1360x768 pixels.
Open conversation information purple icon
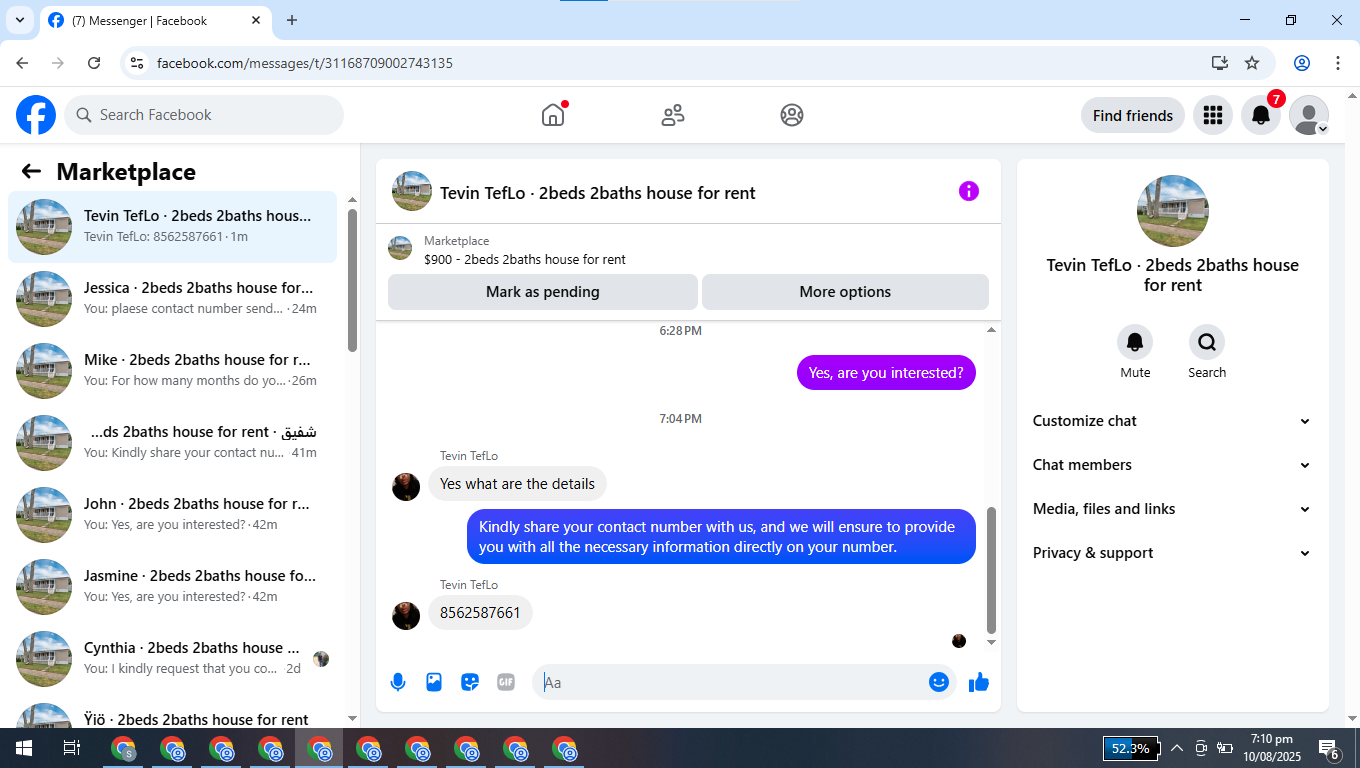tap(969, 191)
